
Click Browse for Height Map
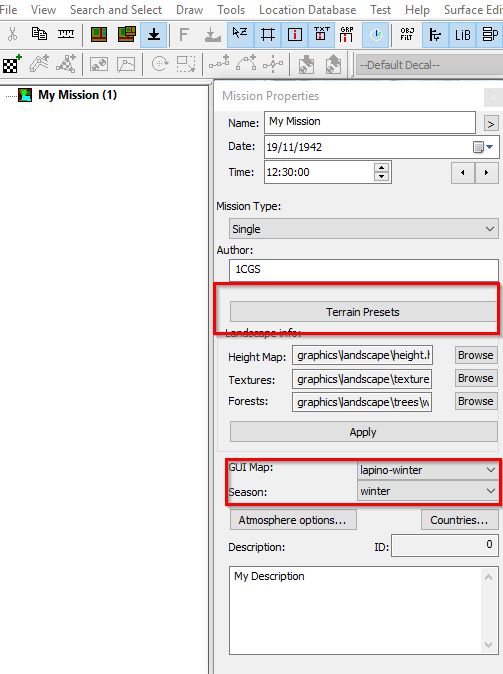tap(475, 355)
